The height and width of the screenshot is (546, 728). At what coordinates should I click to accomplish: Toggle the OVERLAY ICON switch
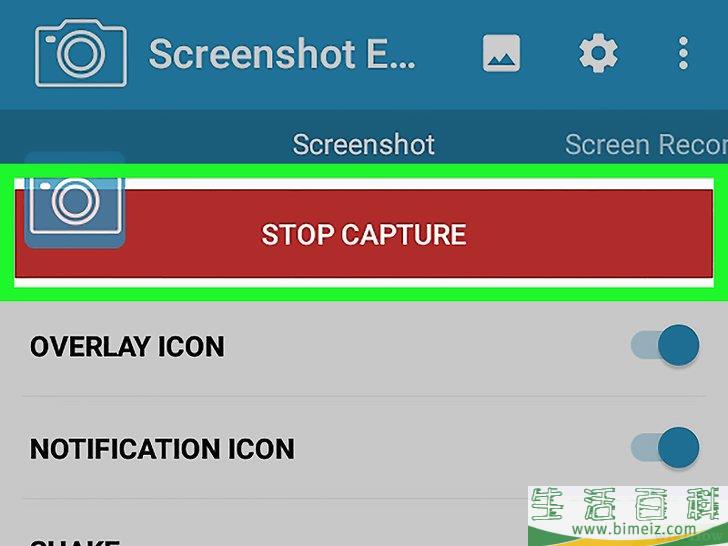coord(665,345)
